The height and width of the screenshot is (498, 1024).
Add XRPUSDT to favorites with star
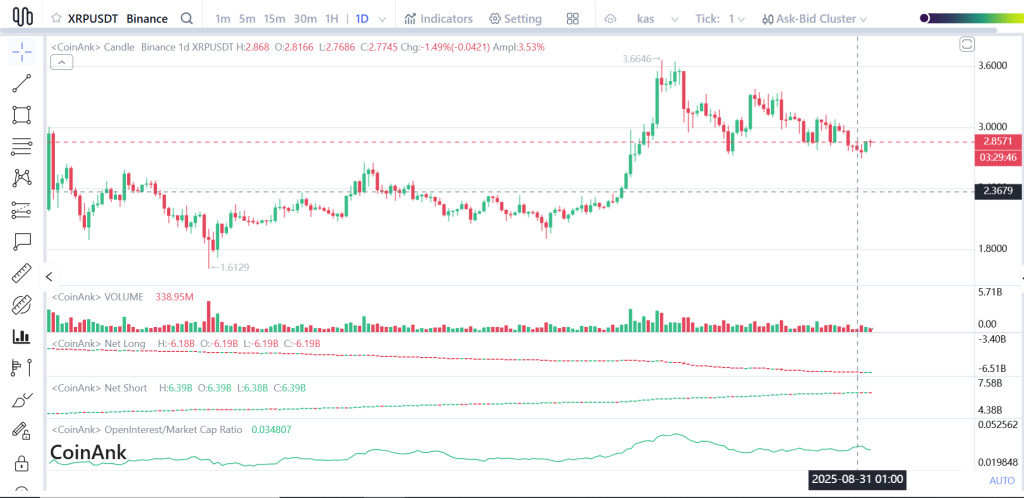pyautogui.click(x=57, y=18)
